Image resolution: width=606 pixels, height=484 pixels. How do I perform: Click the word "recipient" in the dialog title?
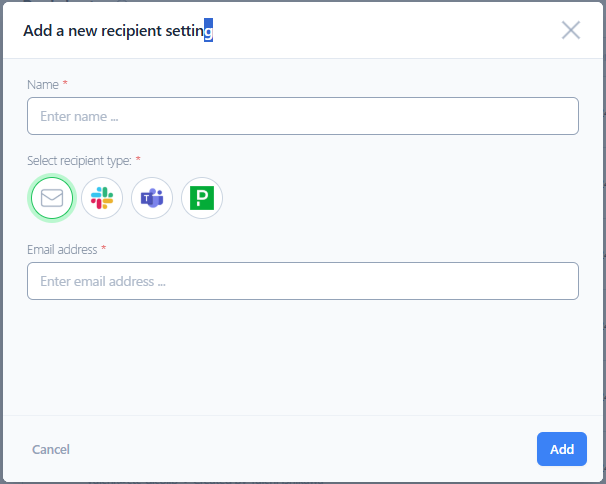pos(133,31)
